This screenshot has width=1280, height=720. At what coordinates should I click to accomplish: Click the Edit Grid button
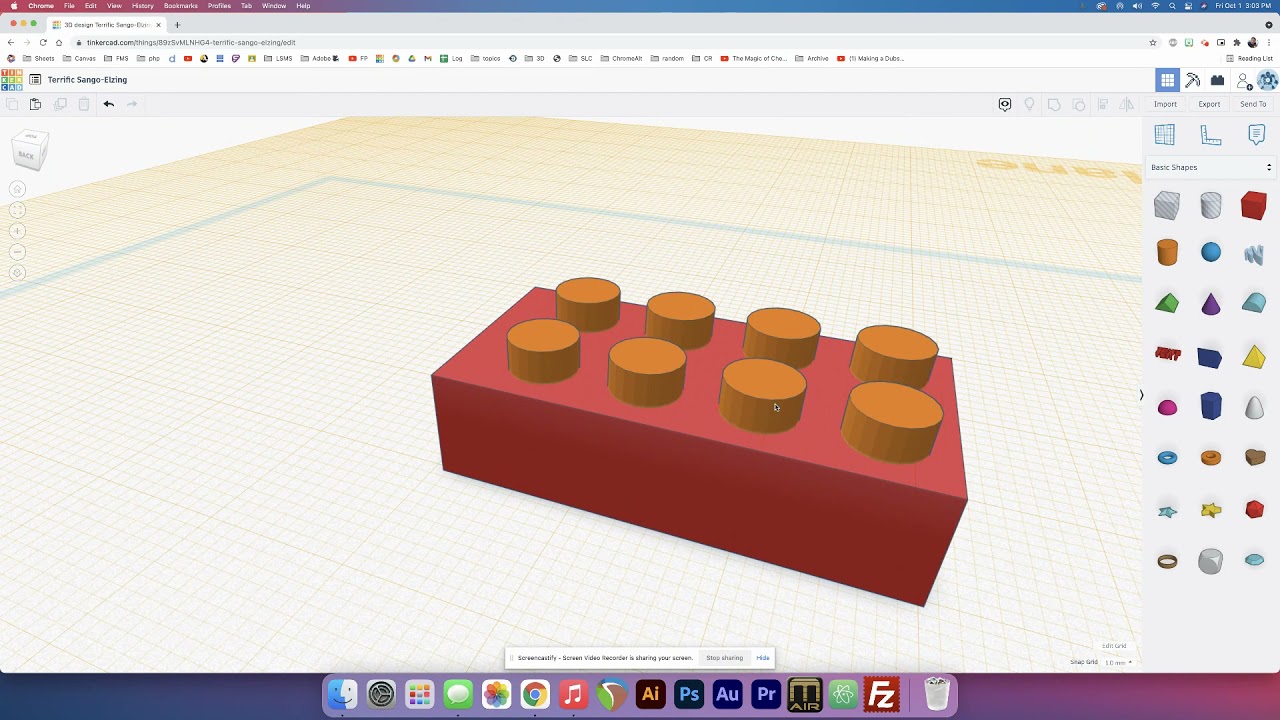1114,646
